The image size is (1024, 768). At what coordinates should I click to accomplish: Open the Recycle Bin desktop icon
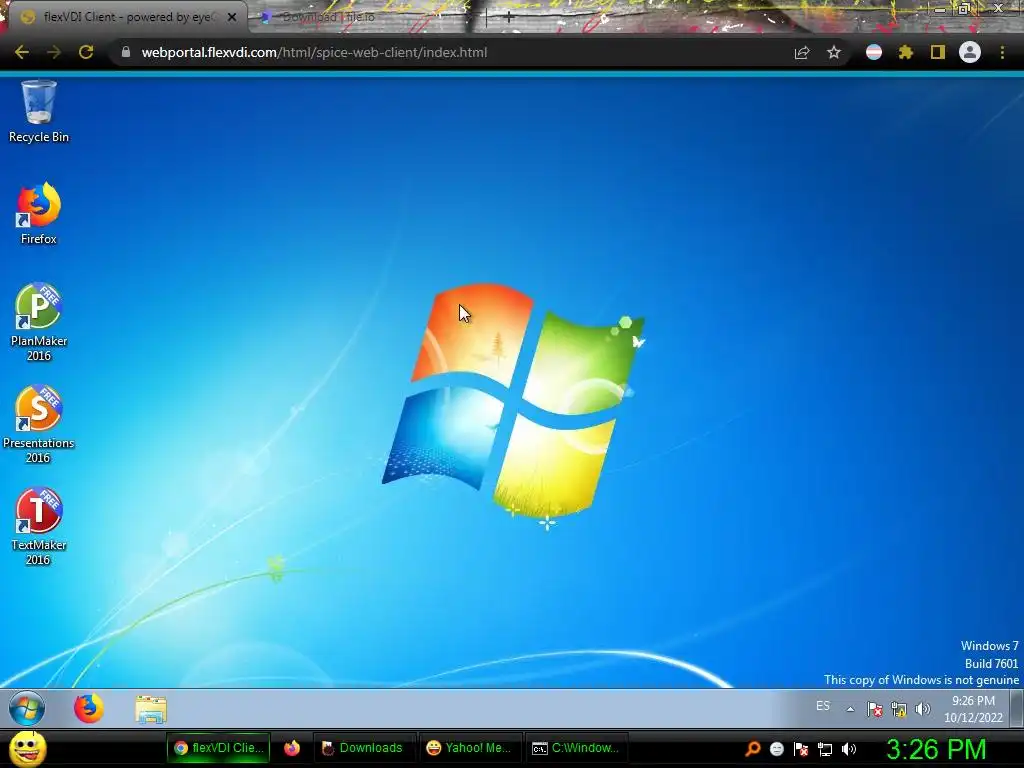pos(39,111)
